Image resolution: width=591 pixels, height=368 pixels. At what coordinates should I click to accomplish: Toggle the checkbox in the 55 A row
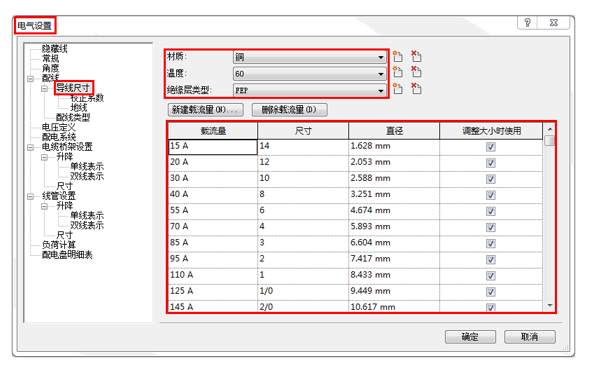pyautogui.click(x=491, y=212)
